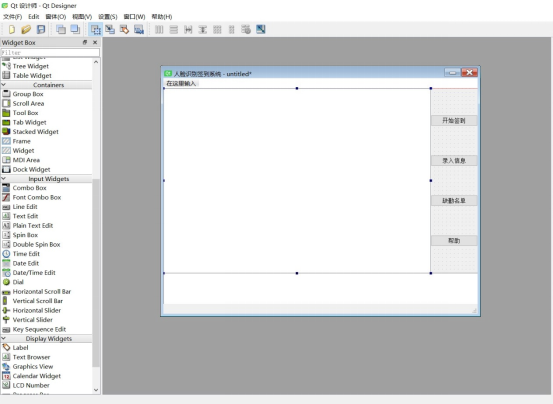The image size is (553, 404).
Task: Click the Break Layout toolbar icon
Action: [246, 29]
